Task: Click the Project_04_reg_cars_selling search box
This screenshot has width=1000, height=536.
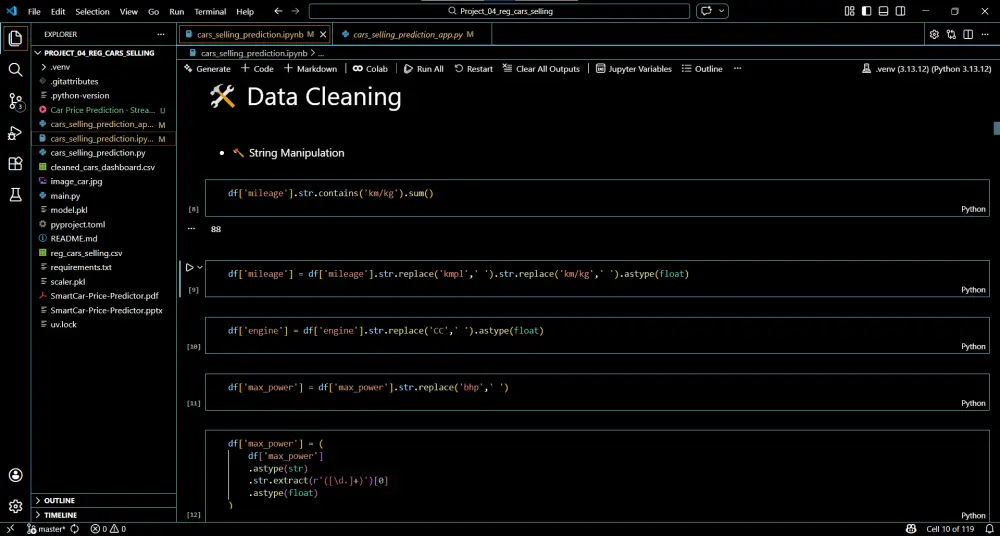Action: click(499, 11)
